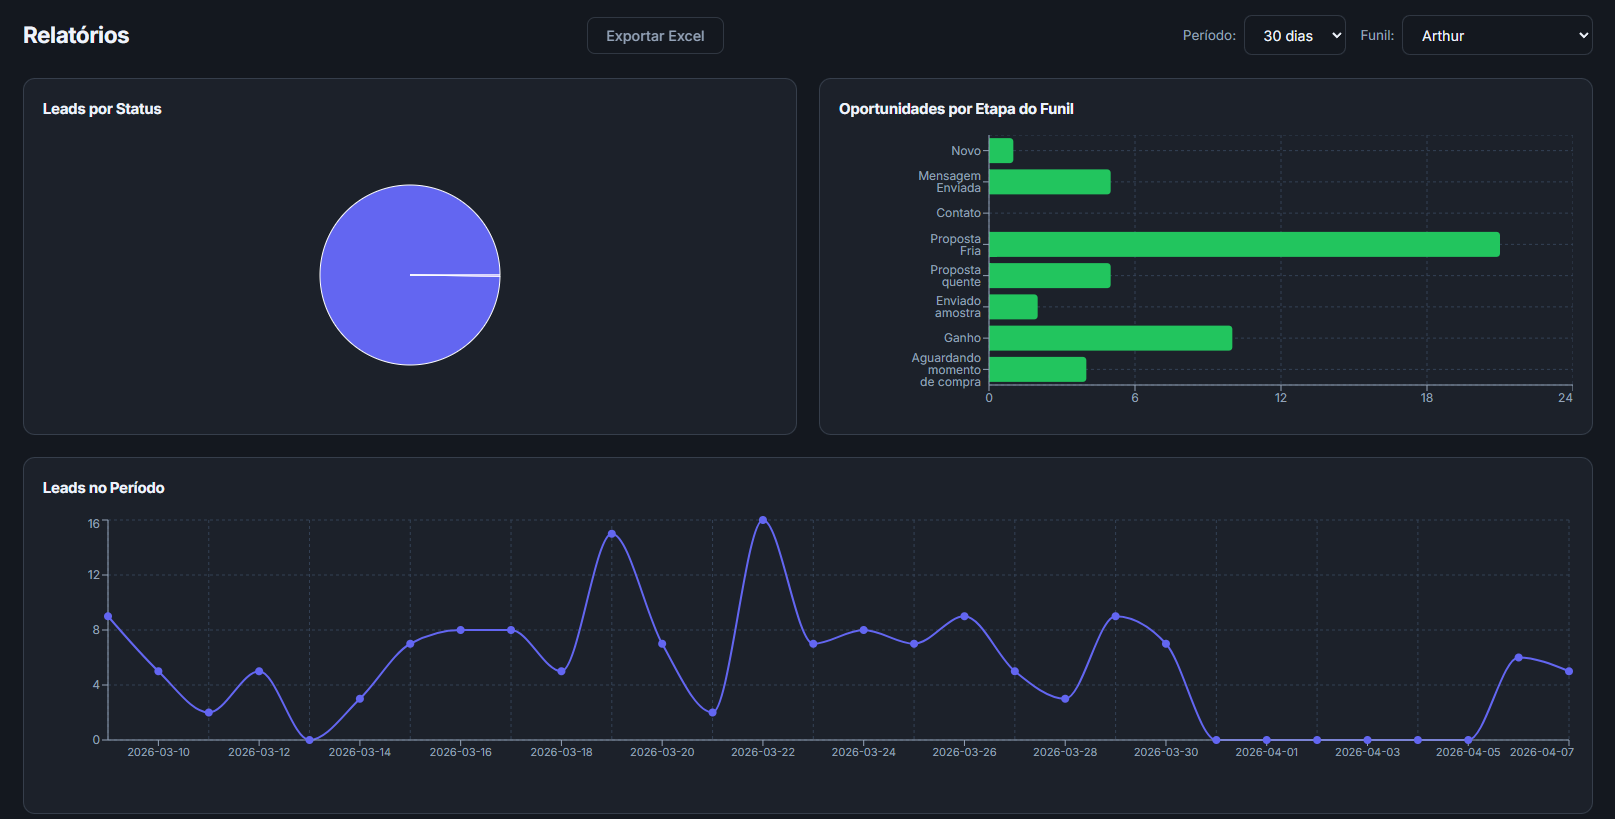Select the Proposta Fria bar
The width and height of the screenshot is (1615, 819).
(x=1244, y=245)
